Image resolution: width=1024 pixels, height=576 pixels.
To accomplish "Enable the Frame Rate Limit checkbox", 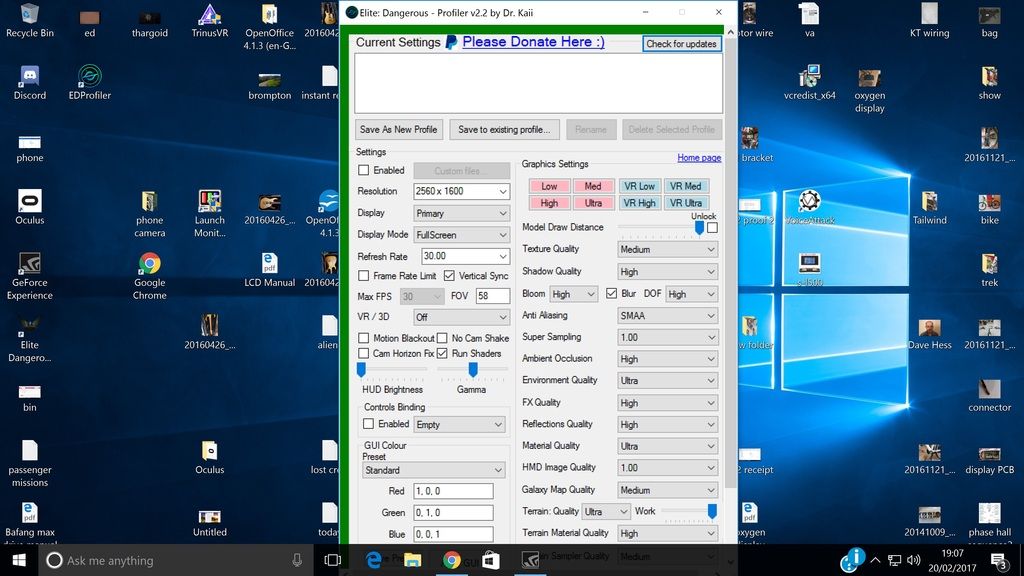I will click(364, 276).
